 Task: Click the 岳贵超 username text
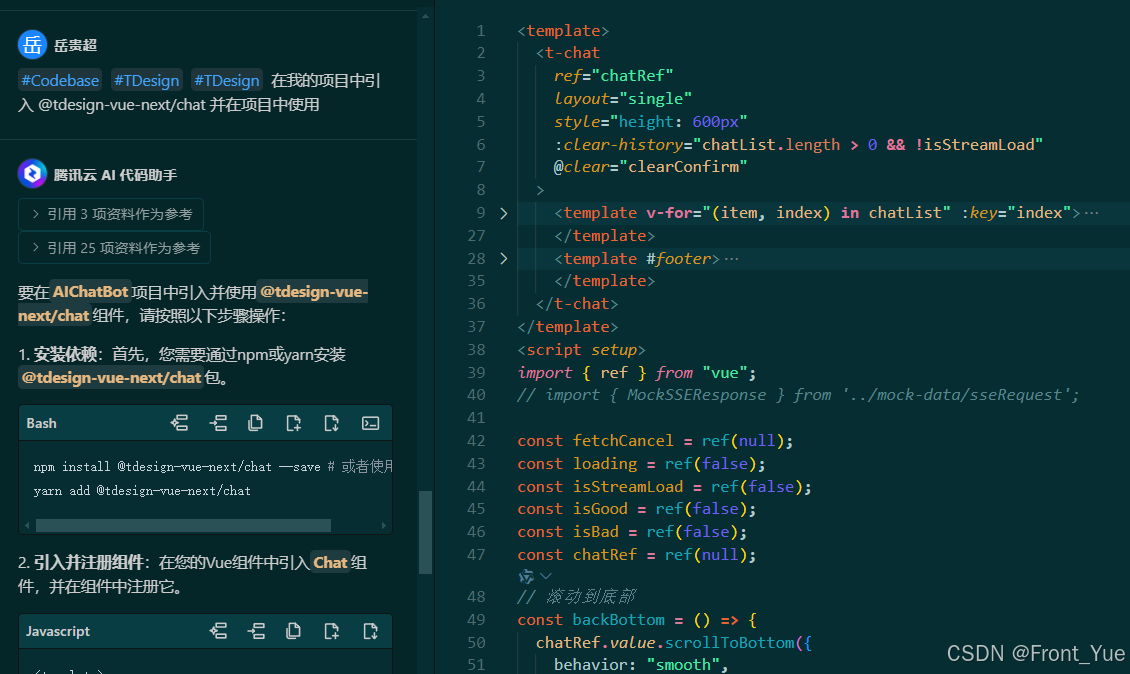pos(76,45)
